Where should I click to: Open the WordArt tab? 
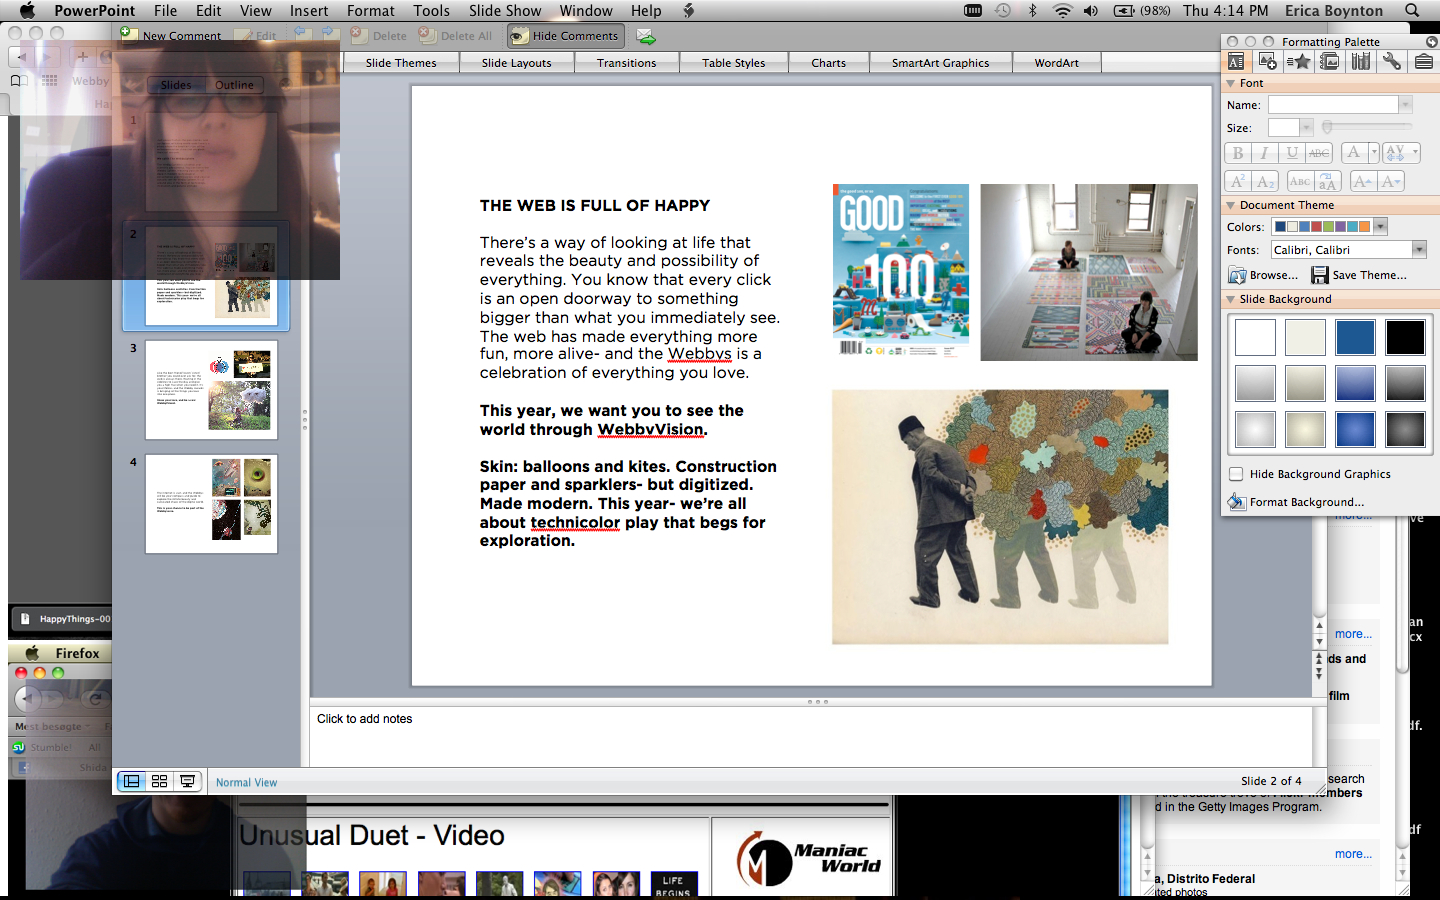(1056, 62)
